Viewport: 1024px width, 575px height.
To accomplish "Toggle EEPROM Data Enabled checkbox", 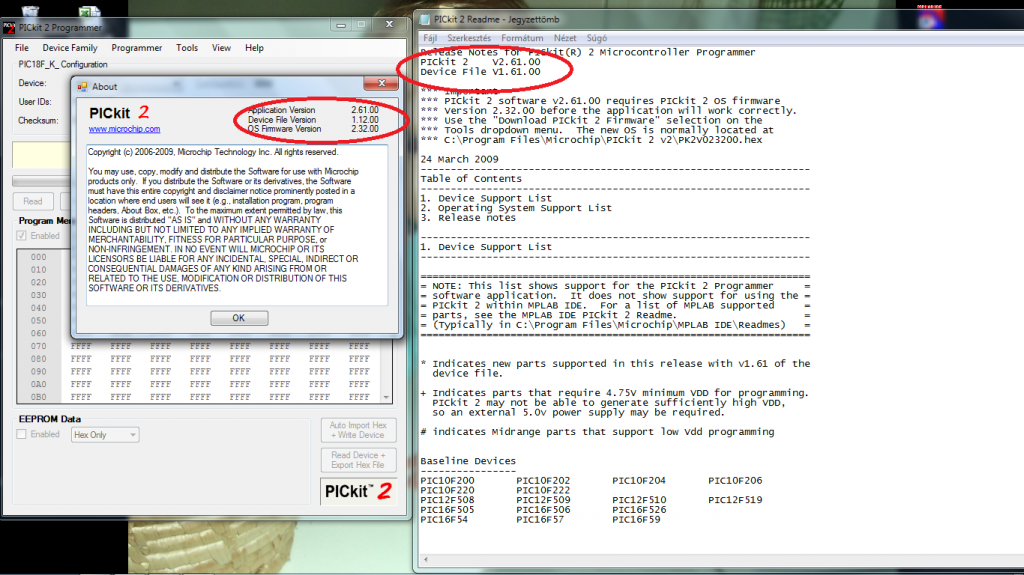I will click(22, 434).
